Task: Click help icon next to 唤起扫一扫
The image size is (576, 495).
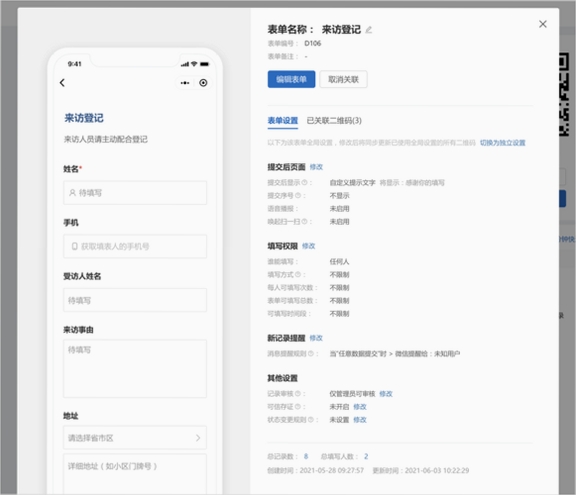Action: click(304, 222)
